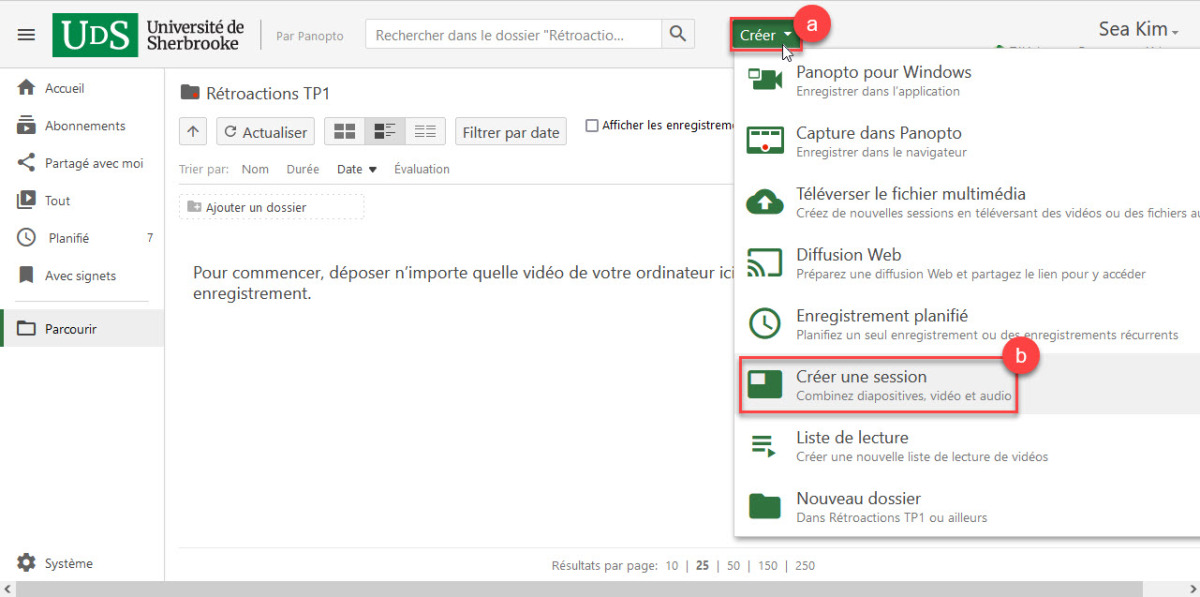Image resolution: width=1200 pixels, height=597 pixels.
Task: Toggle the Afficher les enregistrements checkbox
Action: (592, 126)
